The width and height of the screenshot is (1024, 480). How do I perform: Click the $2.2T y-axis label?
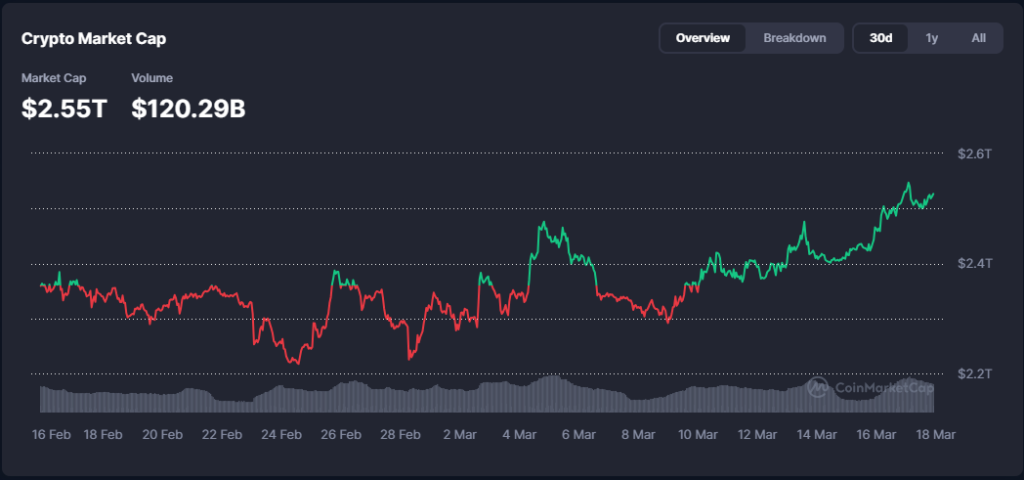click(973, 374)
